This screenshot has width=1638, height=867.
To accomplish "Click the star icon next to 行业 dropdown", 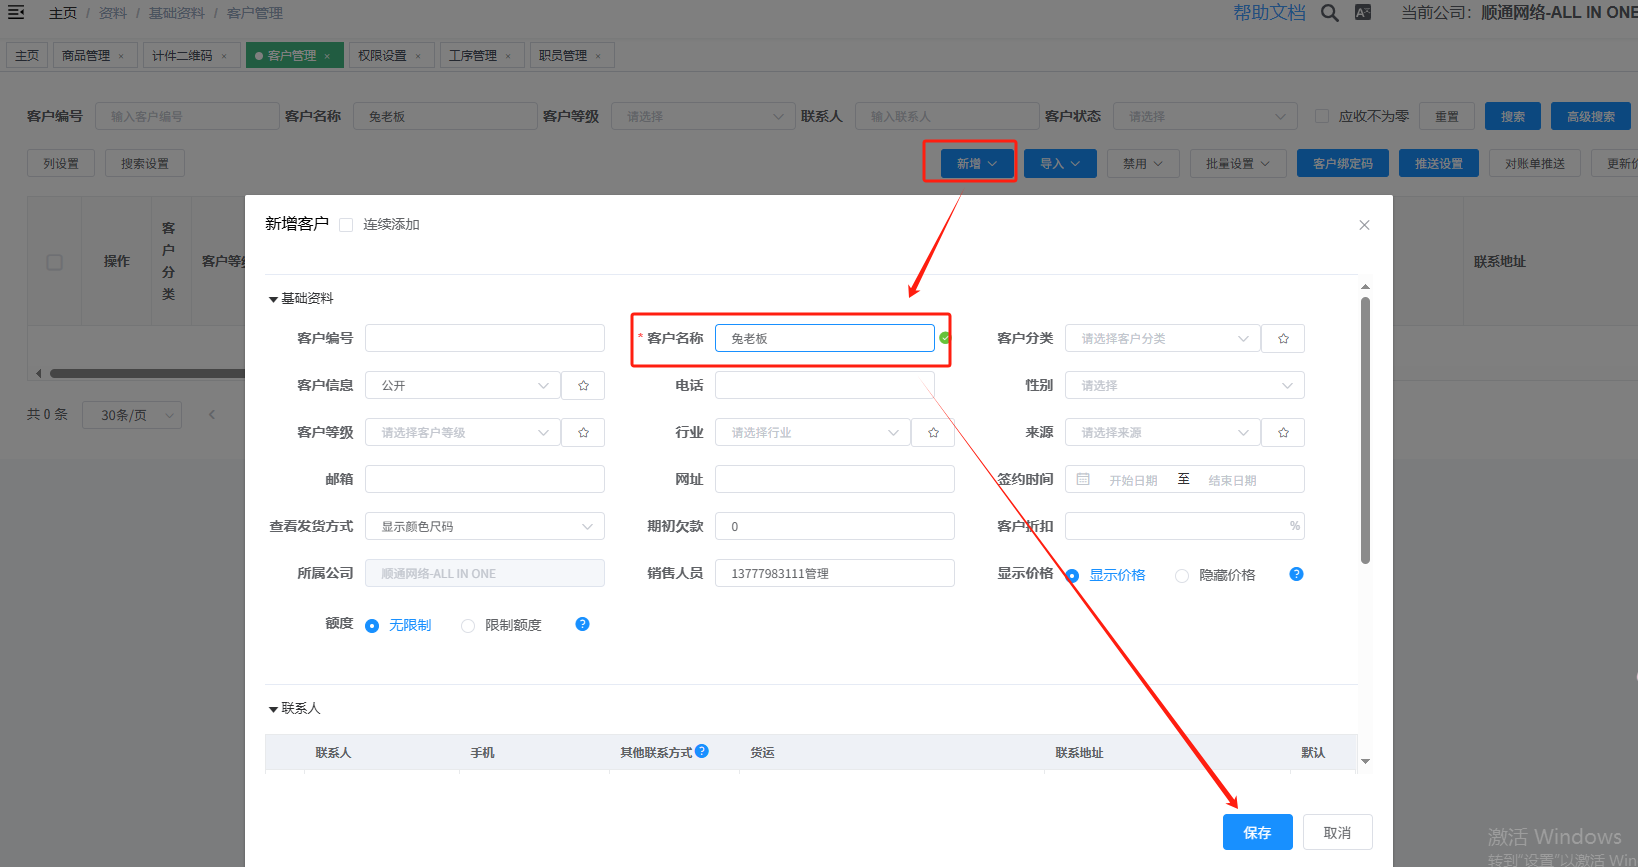I will [x=933, y=433].
